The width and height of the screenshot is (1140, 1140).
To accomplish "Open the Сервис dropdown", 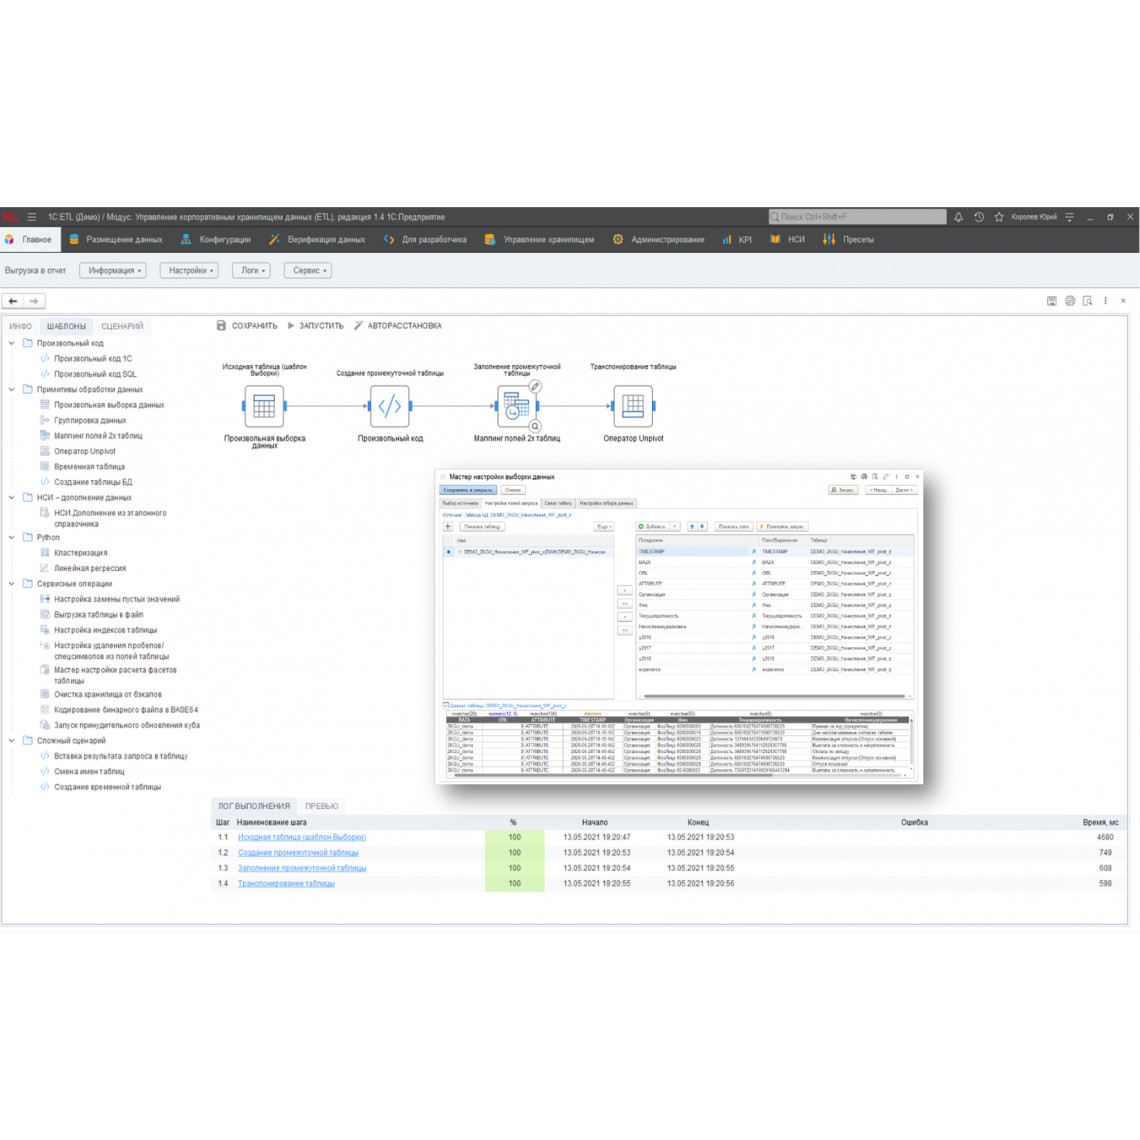I will tap(308, 270).
